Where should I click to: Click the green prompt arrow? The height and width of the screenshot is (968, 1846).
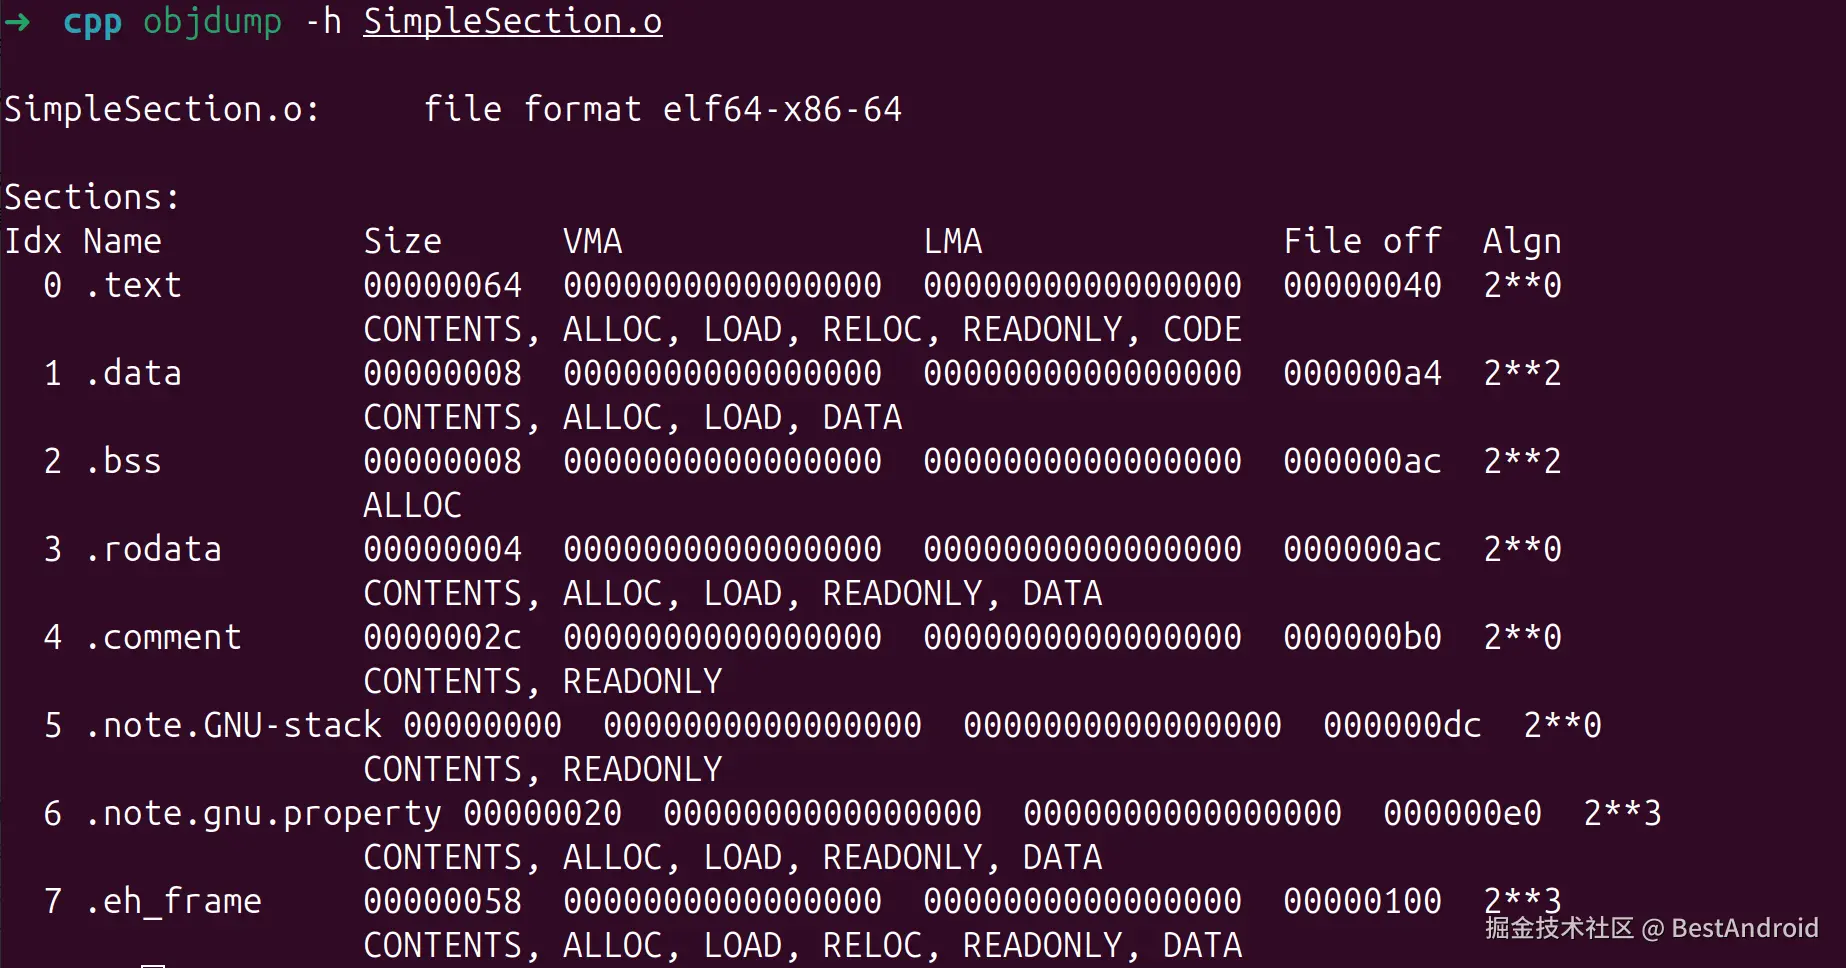[17, 21]
